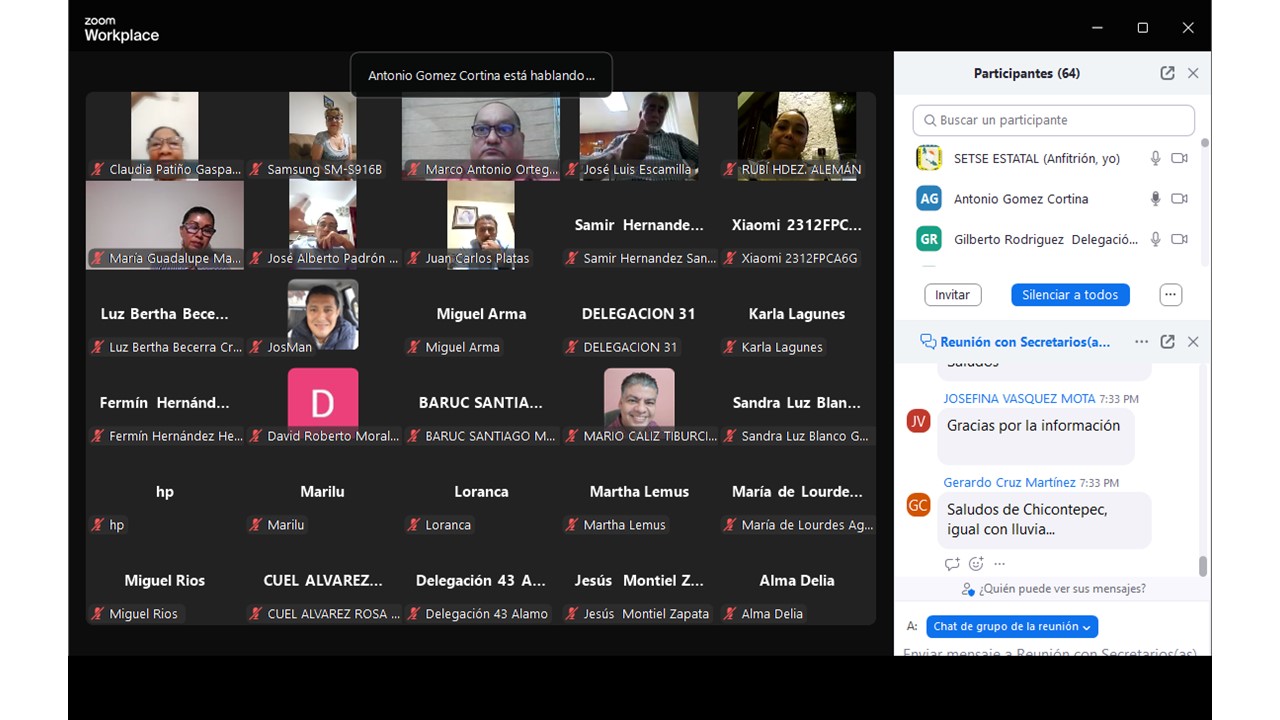
Task: Click JOSEFINA VASQUEZ MOTA's avatar in chat
Action: click(918, 421)
